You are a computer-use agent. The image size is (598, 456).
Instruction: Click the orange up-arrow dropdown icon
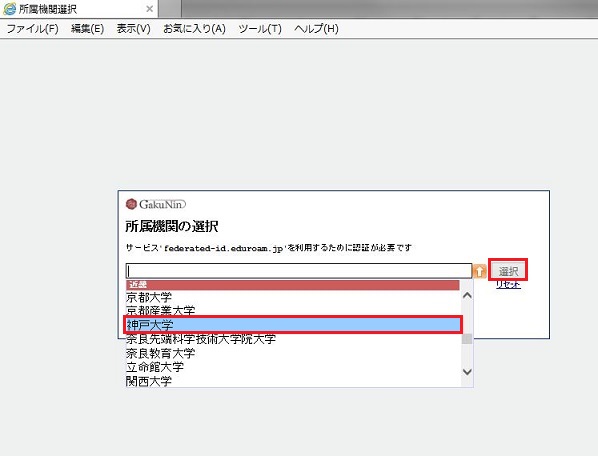[x=479, y=271]
